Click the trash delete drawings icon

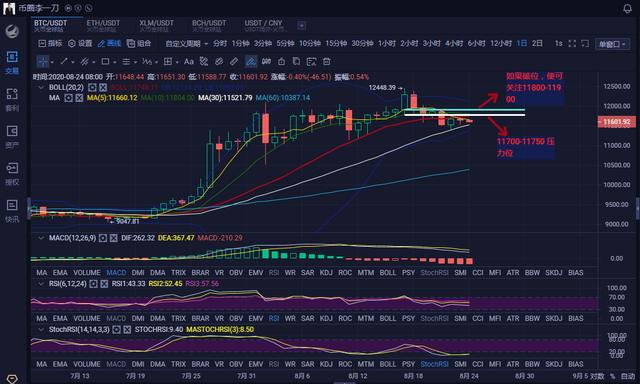point(327,62)
